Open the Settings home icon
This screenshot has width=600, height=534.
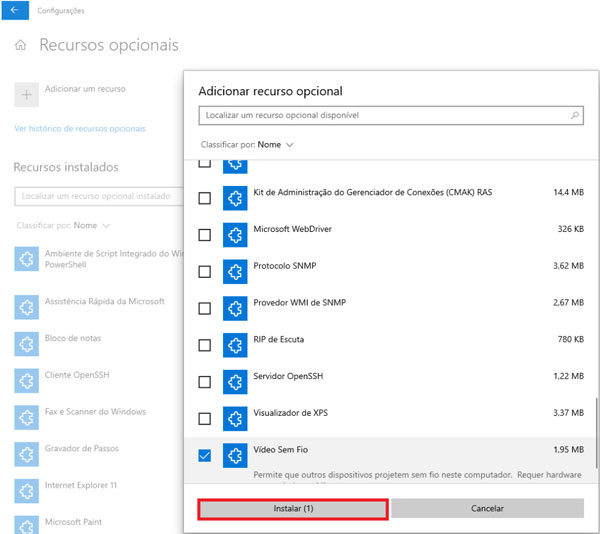pyautogui.click(x=20, y=45)
